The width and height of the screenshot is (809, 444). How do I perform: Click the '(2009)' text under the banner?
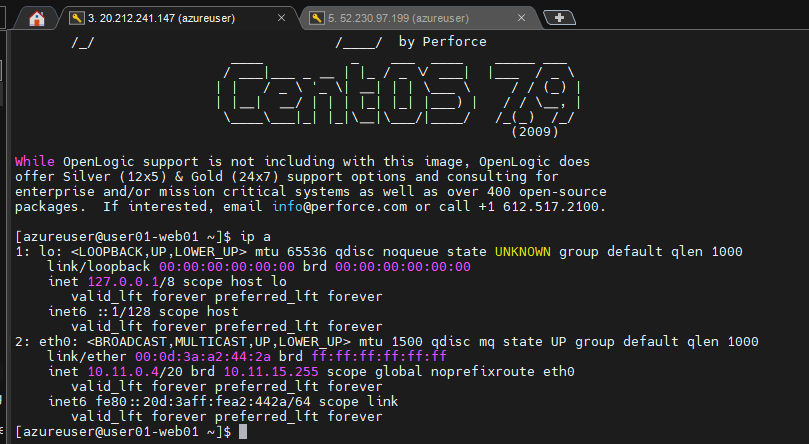(535, 131)
